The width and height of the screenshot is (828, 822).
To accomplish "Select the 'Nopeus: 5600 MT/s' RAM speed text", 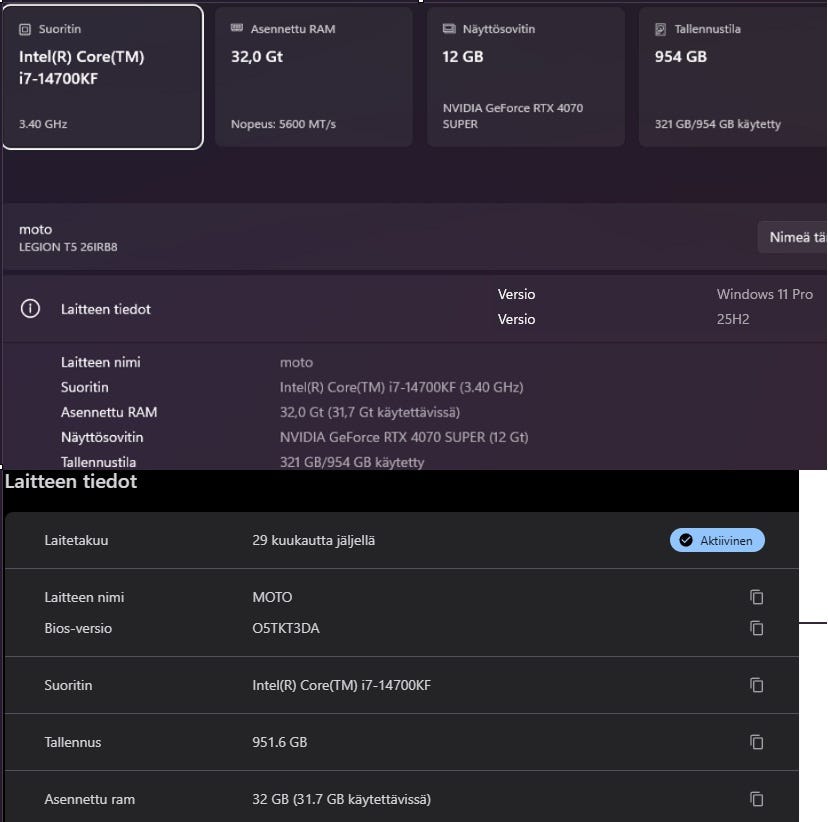I will [x=283, y=124].
